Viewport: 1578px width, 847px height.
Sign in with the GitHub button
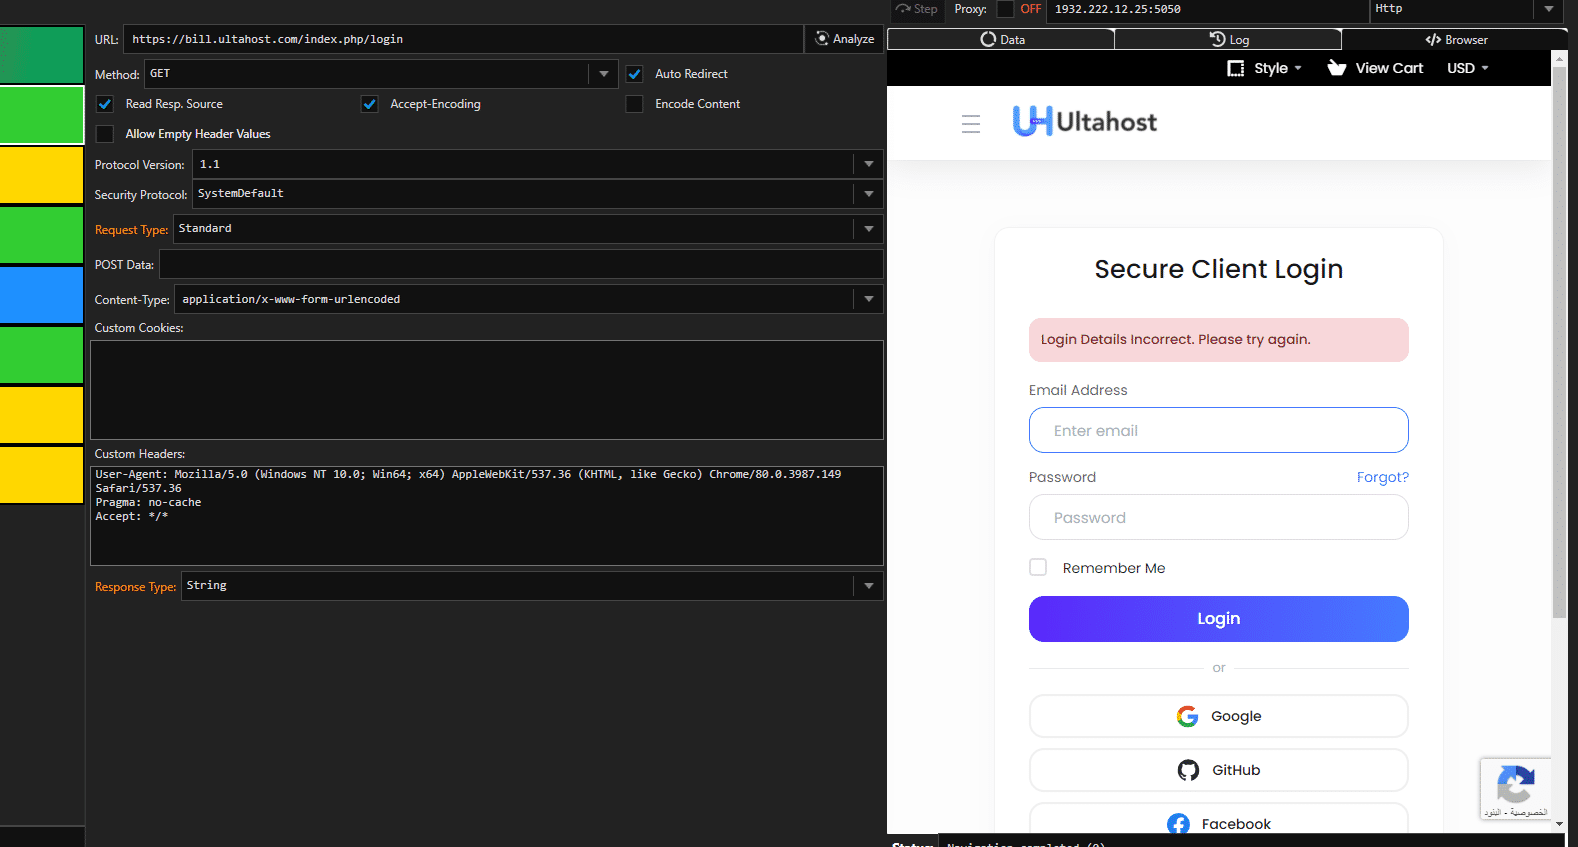pos(1218,770)
